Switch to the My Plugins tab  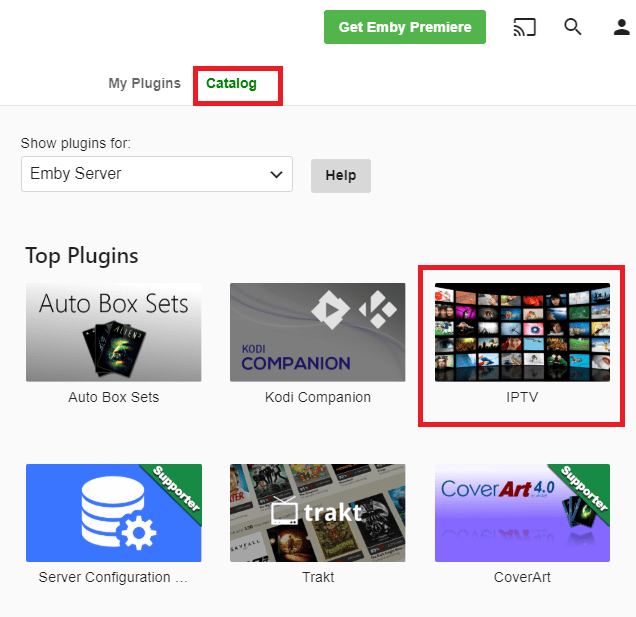[144, 83]
